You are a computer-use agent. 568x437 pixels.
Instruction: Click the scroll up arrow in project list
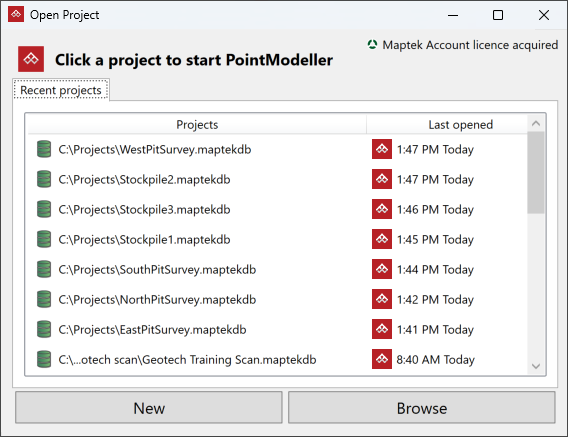pyautogui.click(x=536, y=124)
